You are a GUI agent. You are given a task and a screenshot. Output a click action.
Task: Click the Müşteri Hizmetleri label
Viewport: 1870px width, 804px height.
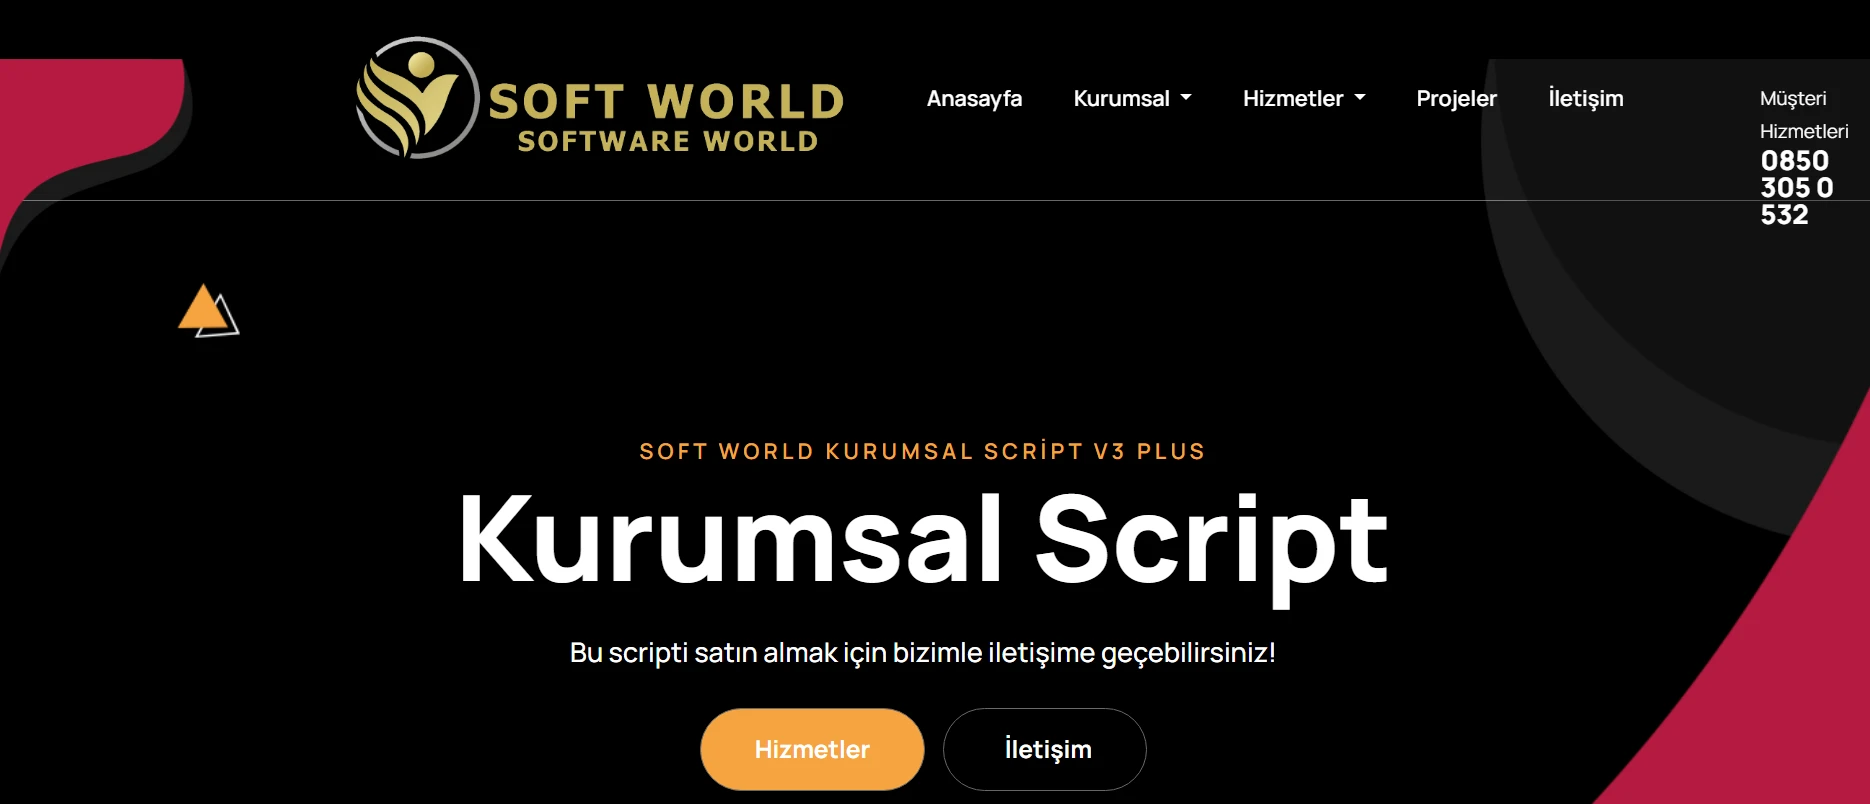(1803, 115)
